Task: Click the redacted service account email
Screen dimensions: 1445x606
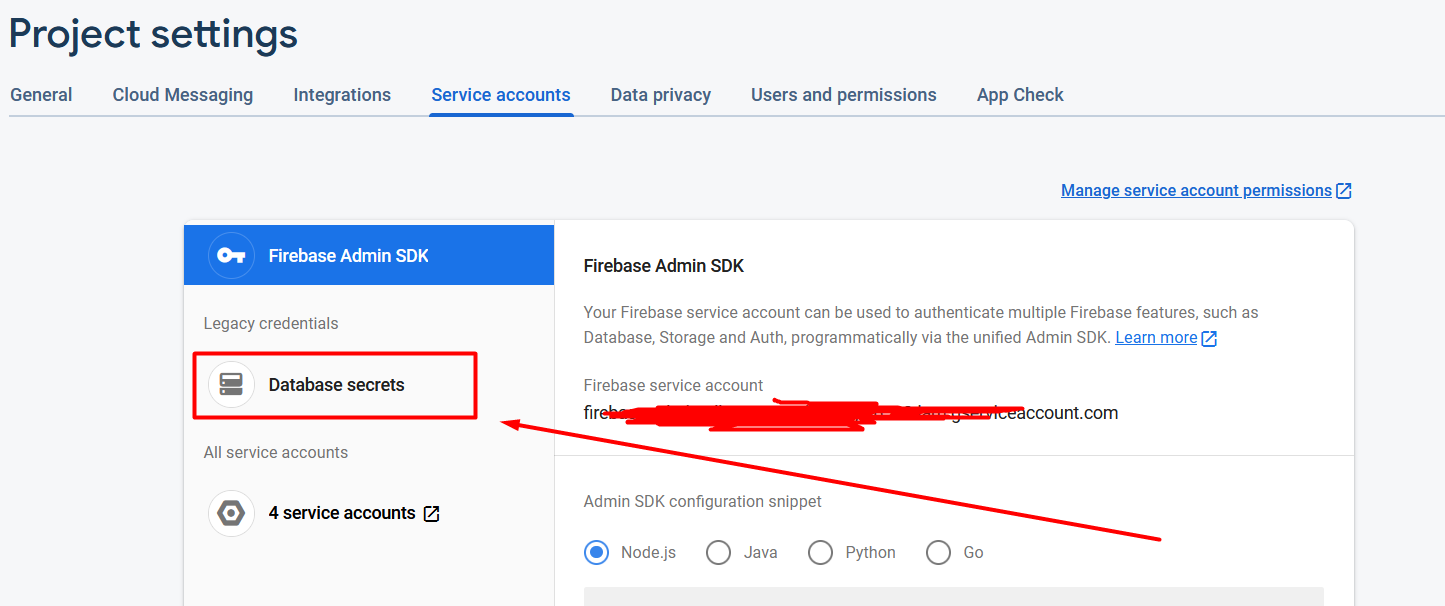Action: click(851, 412)
